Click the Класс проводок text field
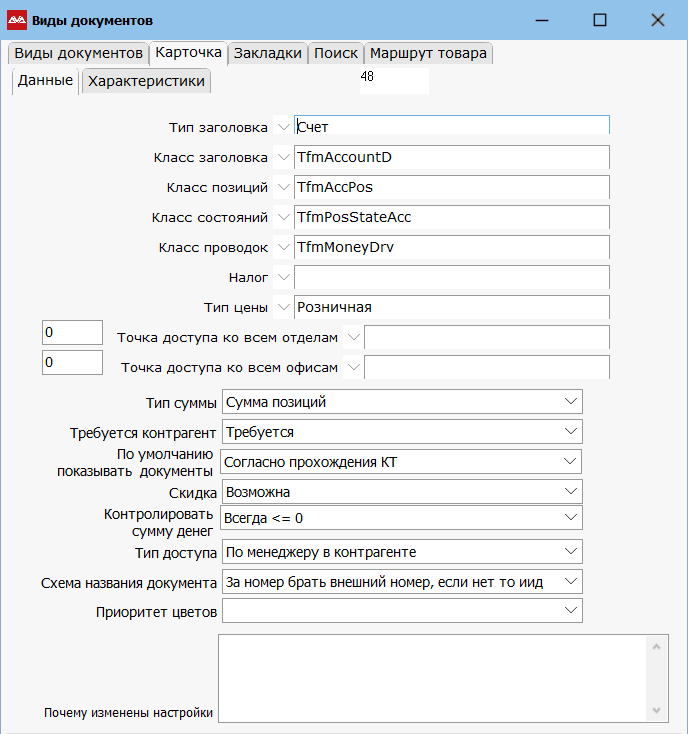 [451, 247]
